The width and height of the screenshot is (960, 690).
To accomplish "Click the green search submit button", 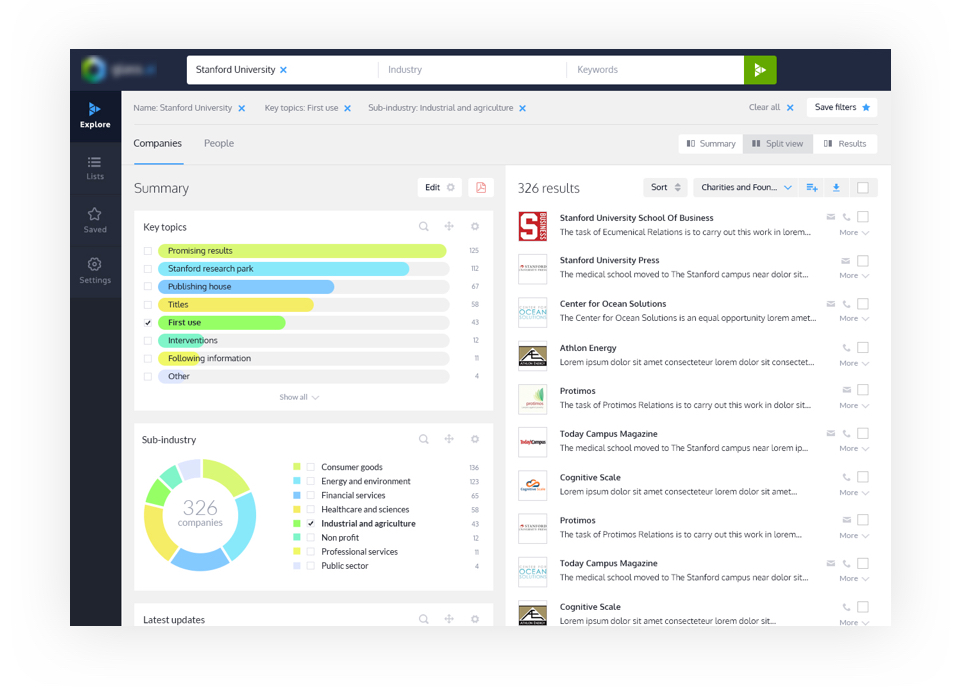I will (760, 70).
